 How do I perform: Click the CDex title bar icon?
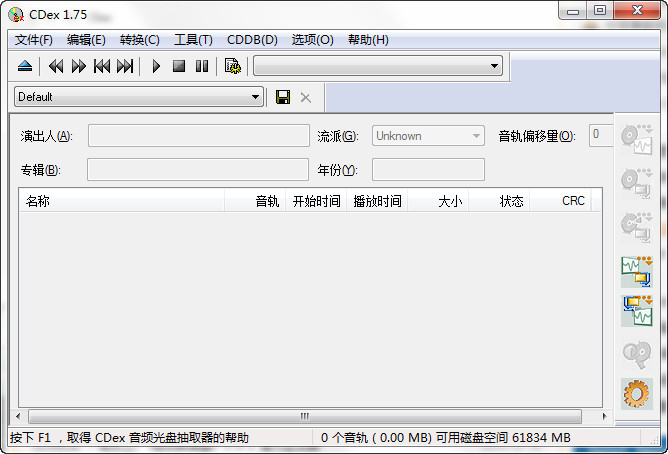(16, 14)
